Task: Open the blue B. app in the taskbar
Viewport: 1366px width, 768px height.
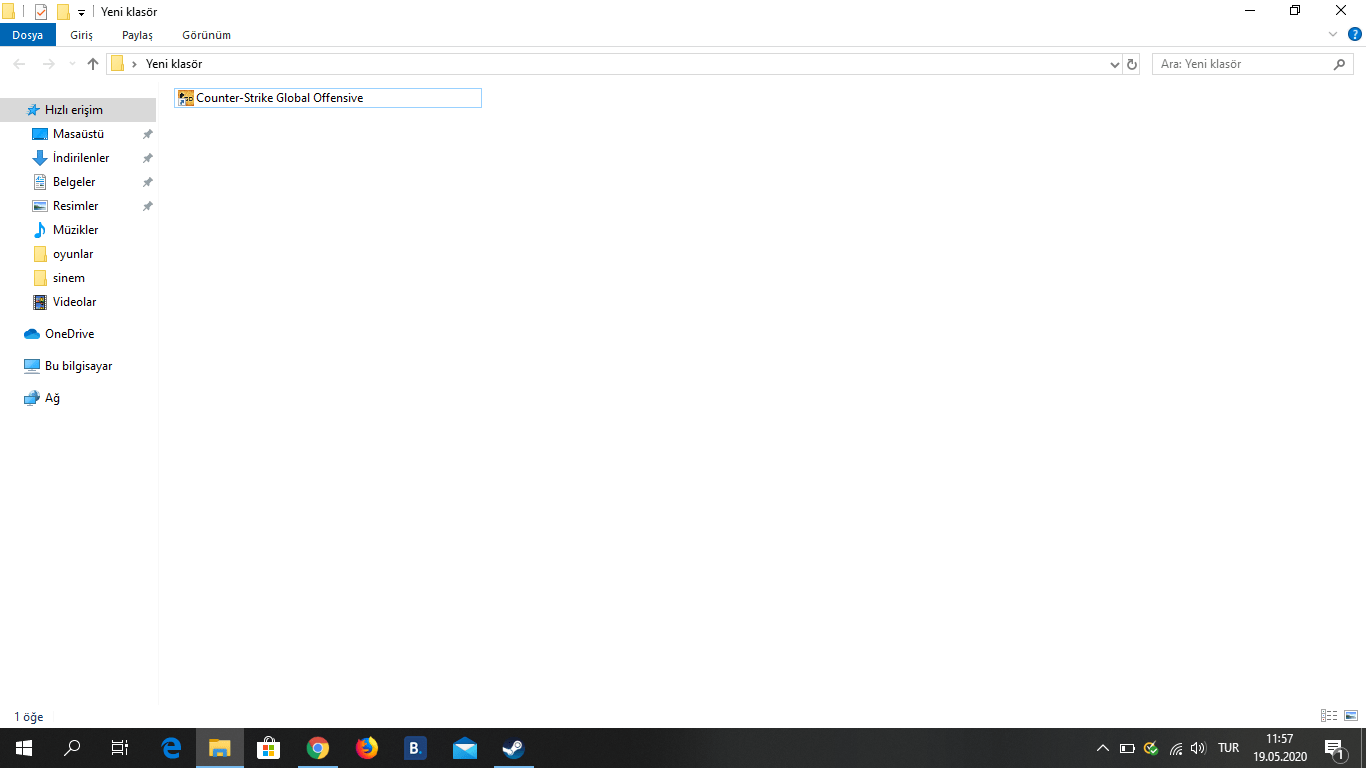Action: point(416,748)
